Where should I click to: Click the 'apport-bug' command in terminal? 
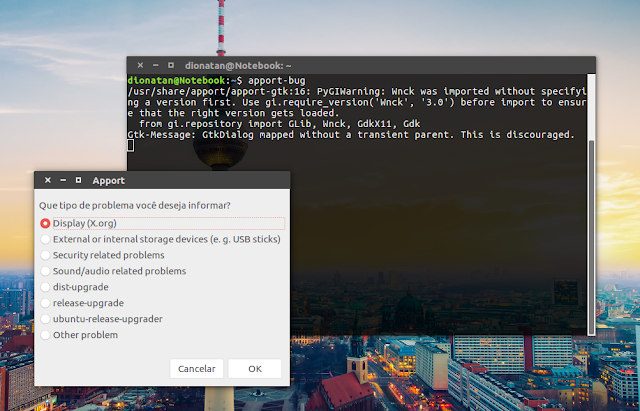[277, 80]
